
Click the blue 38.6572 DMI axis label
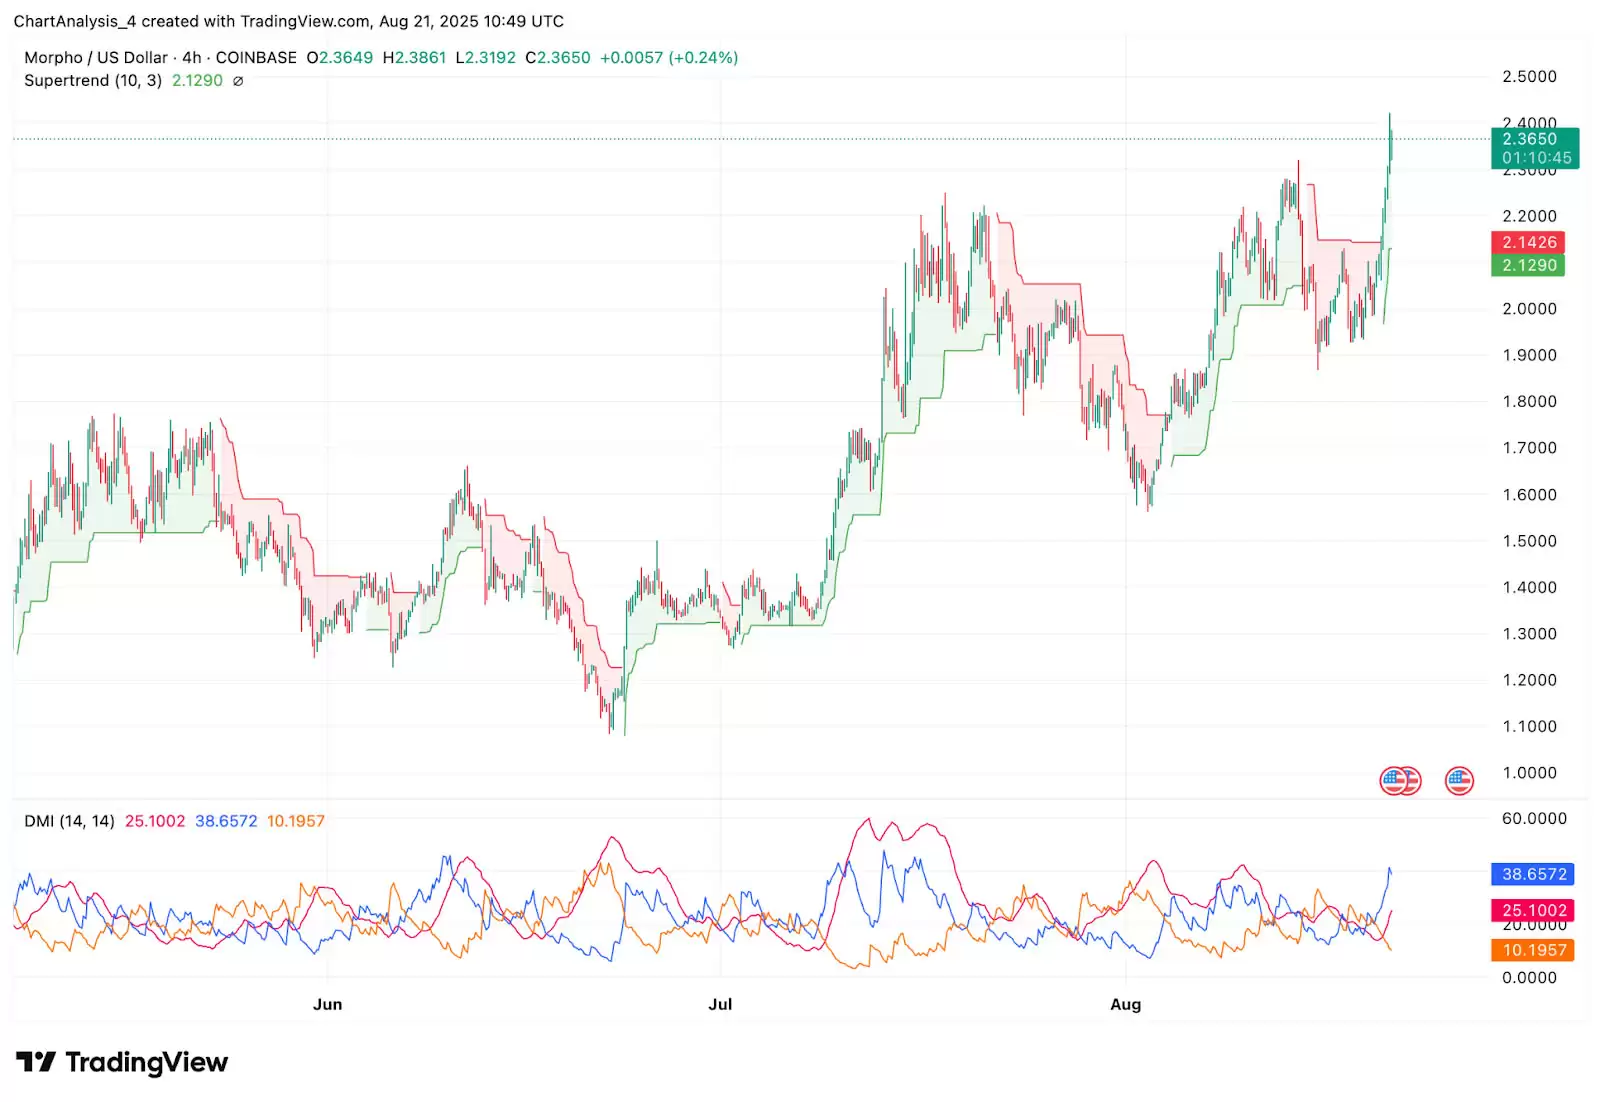(1533, 874)
